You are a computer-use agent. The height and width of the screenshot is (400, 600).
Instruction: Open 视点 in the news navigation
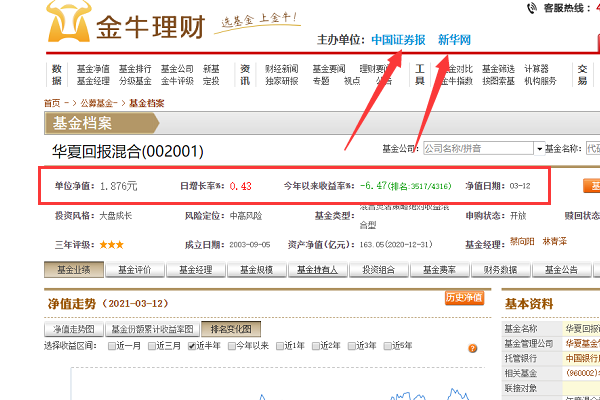pyautogui.click(x=352, y=81)
